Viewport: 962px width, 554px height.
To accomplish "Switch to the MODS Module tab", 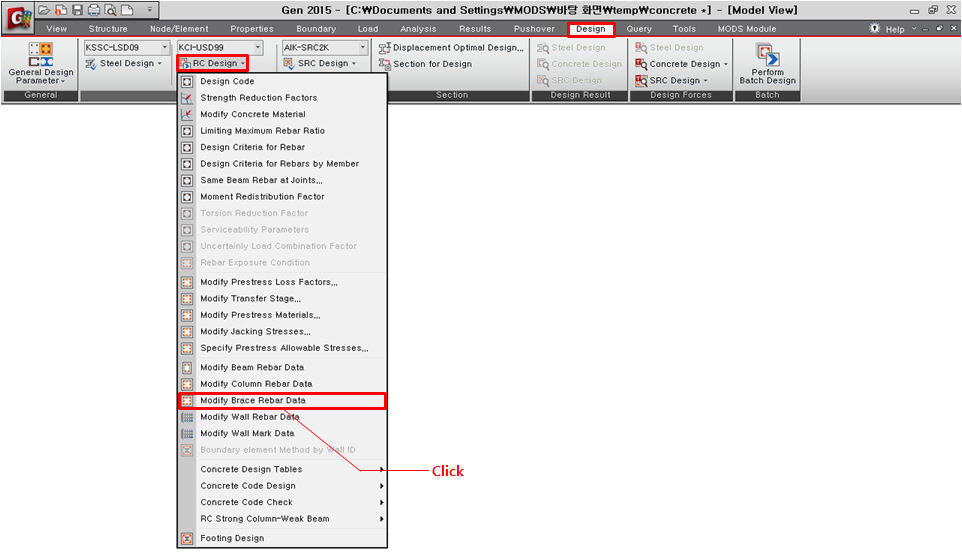I will click(x=747, y=29).
